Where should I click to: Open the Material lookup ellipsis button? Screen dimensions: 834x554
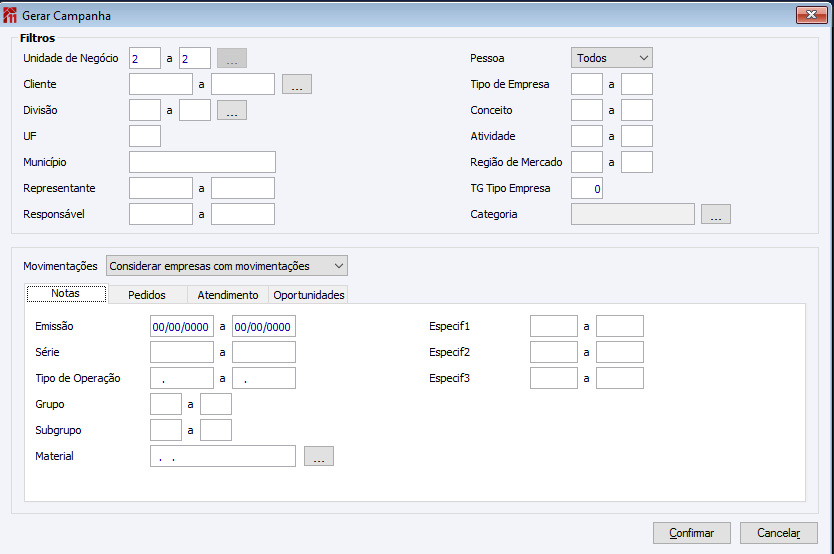pos(318,457)
